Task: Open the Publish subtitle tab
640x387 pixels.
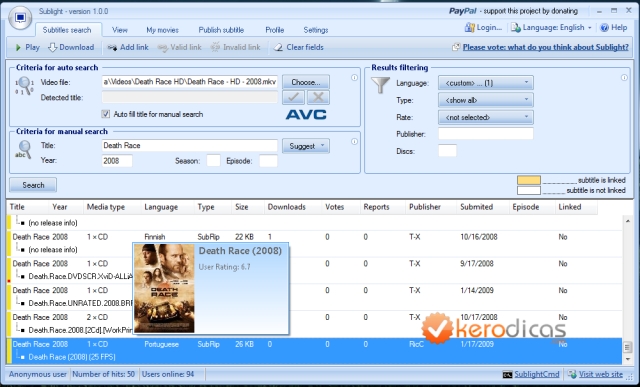Action: pos(221,30)
